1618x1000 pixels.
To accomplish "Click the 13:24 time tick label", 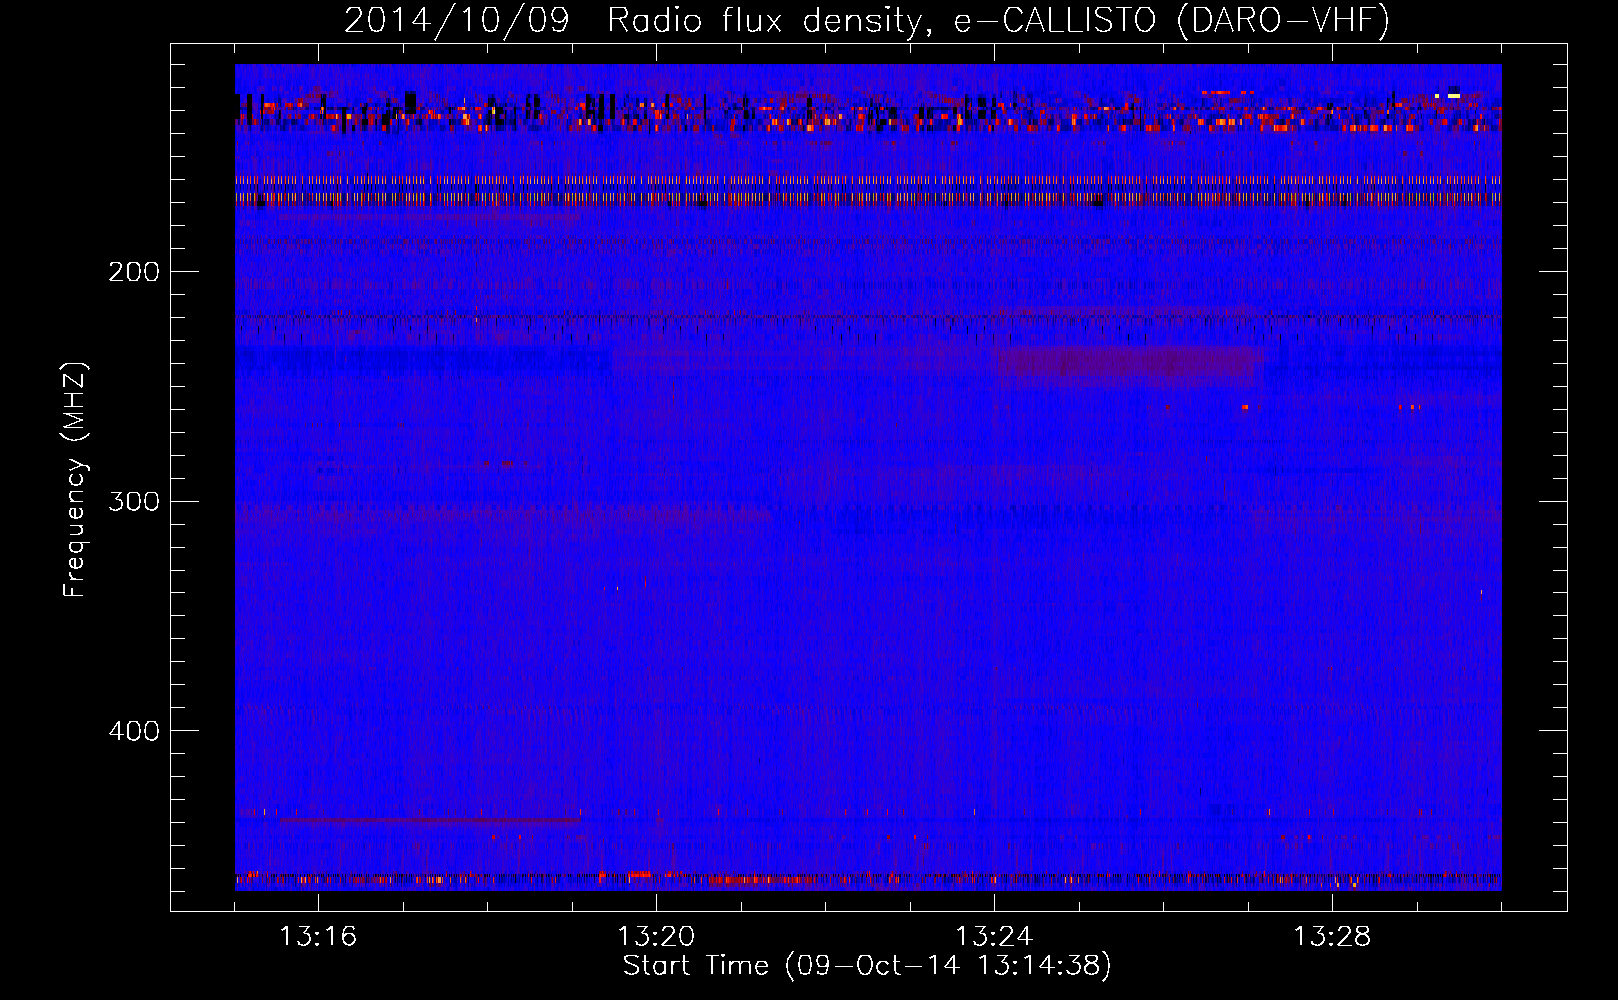I will 994,937.
